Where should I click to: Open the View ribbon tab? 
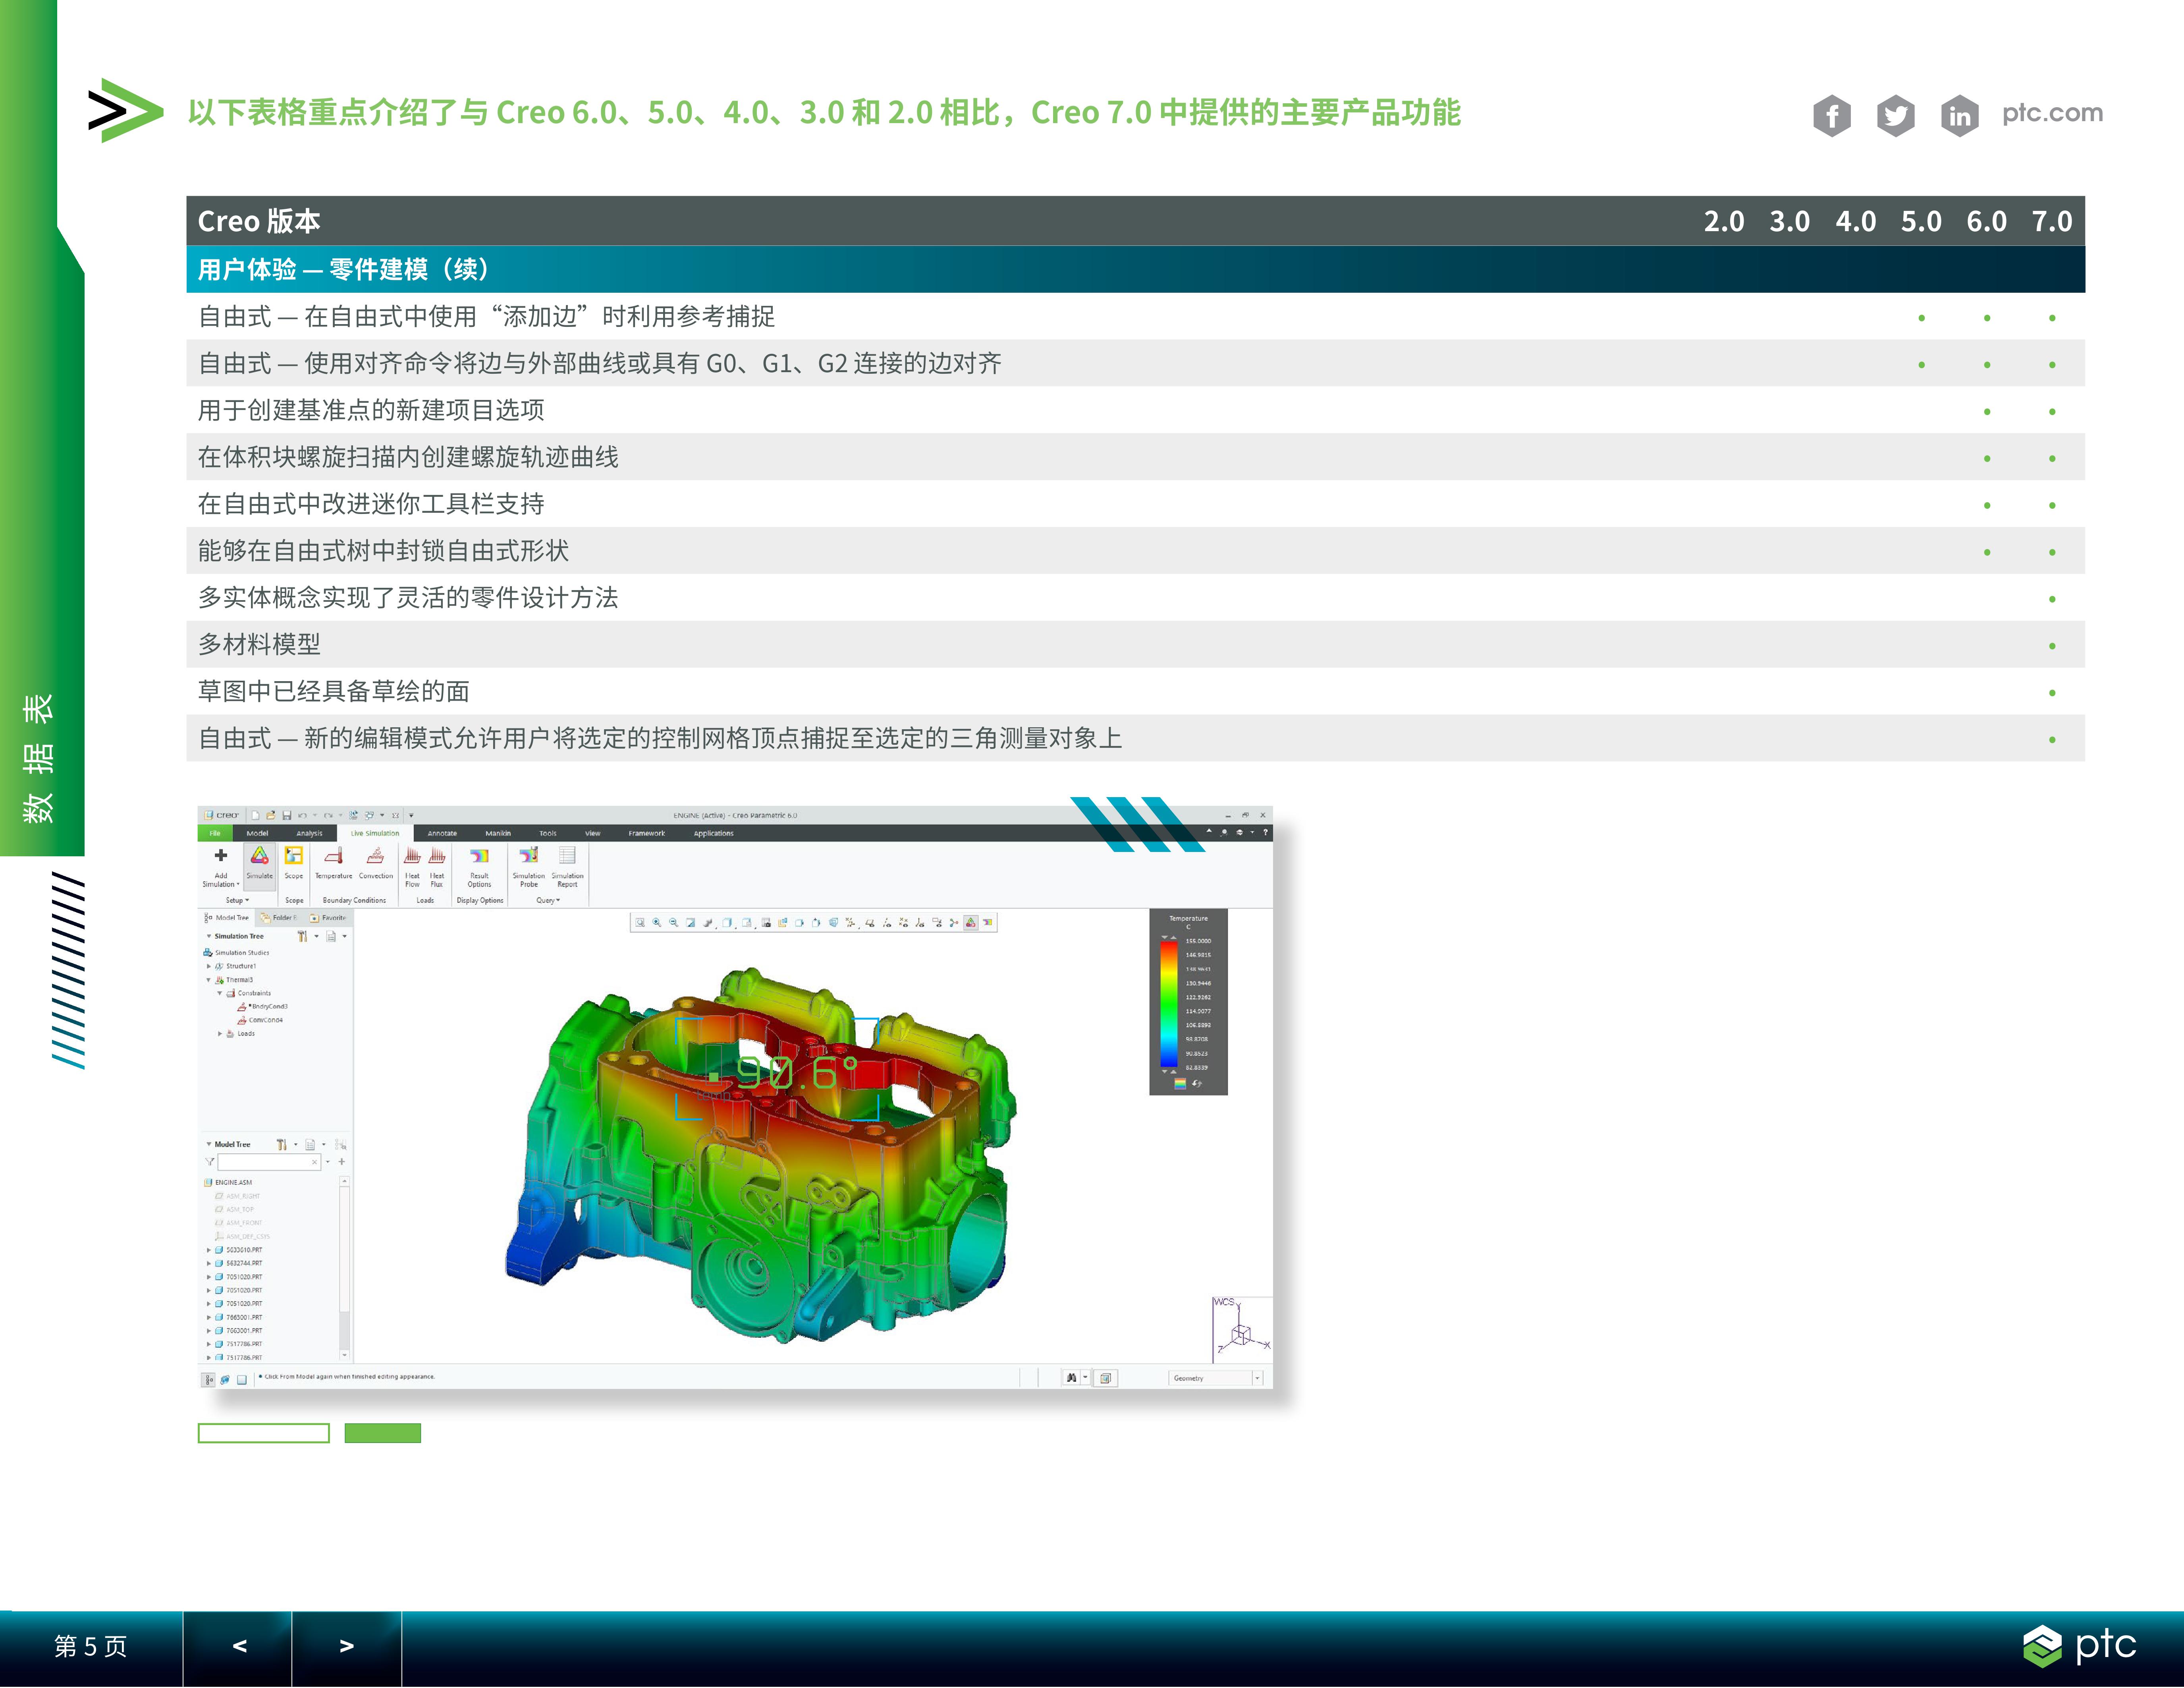(593, 833)
